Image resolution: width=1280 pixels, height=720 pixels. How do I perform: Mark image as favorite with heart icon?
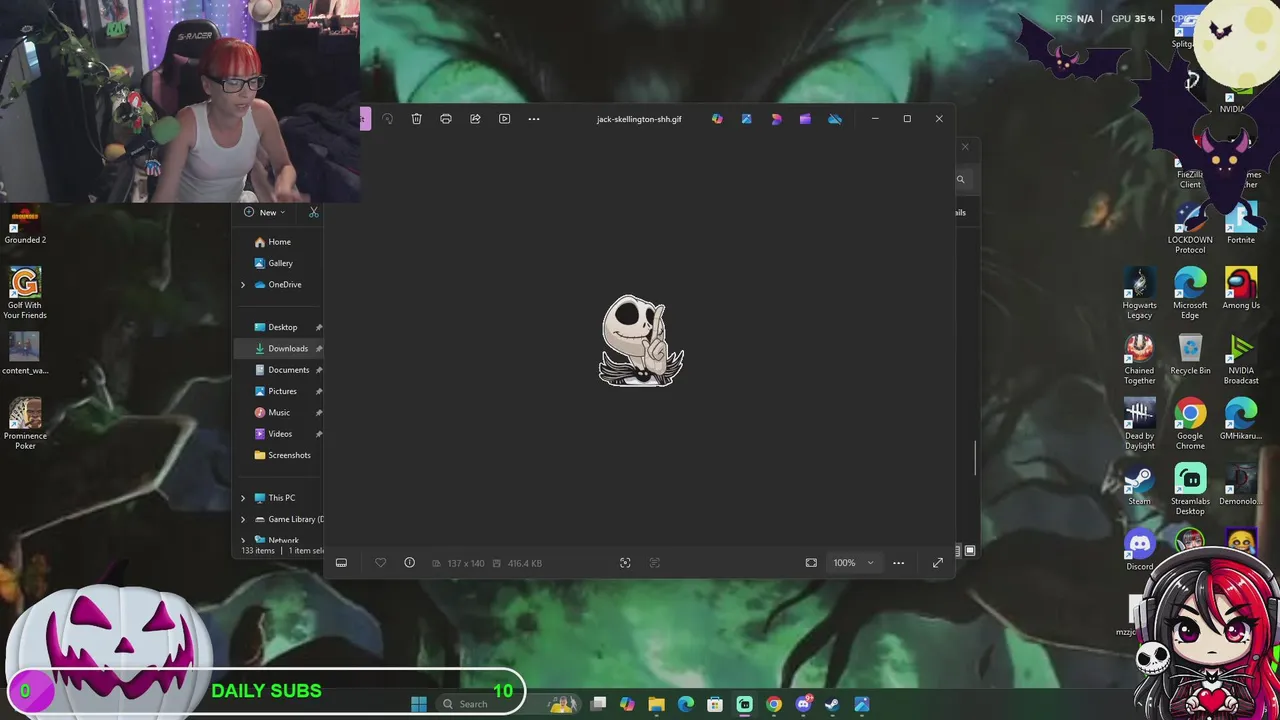pos(380,563)
